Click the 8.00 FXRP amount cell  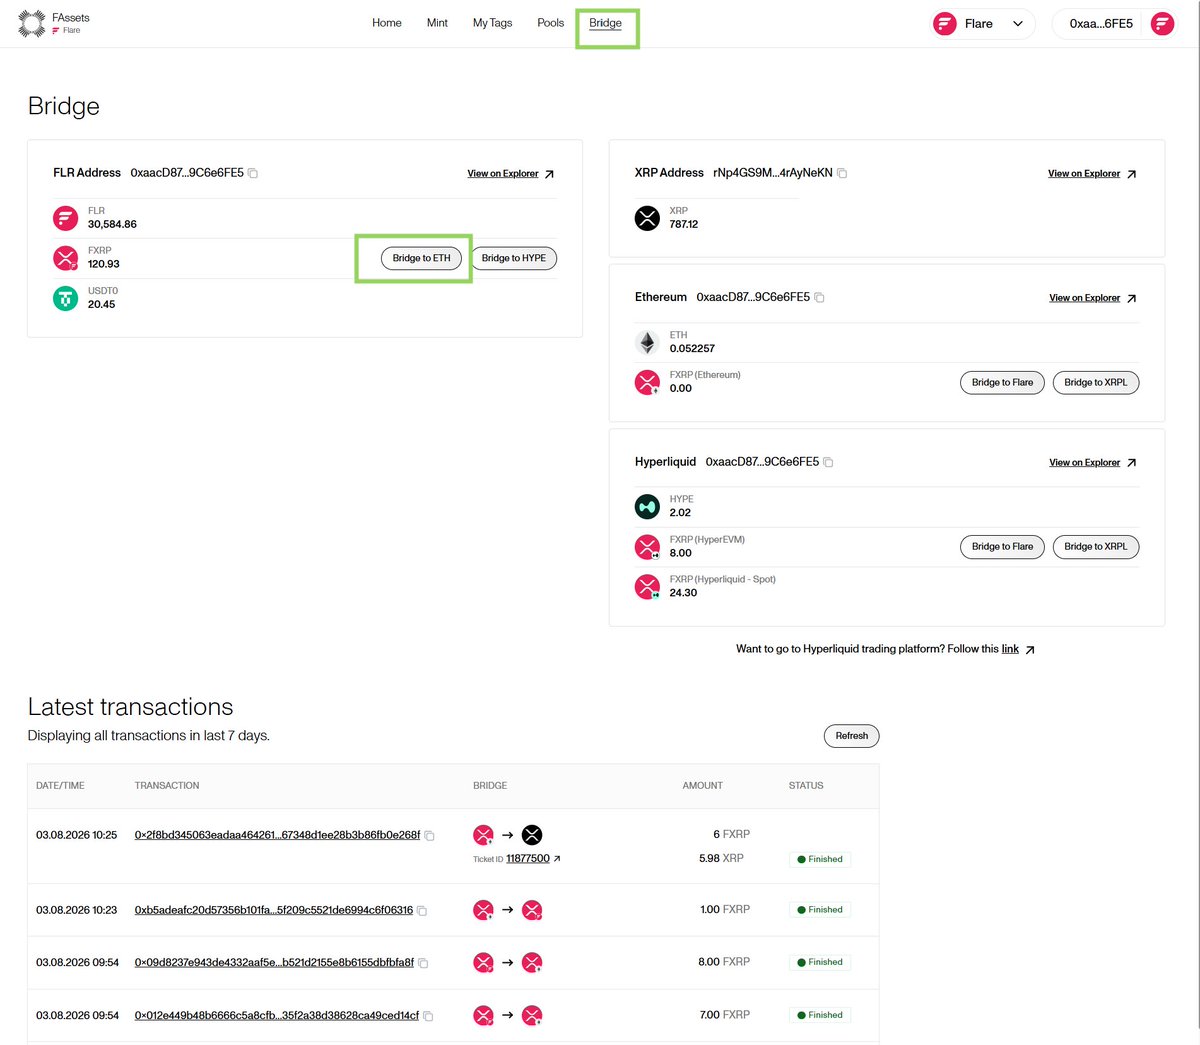724,962
